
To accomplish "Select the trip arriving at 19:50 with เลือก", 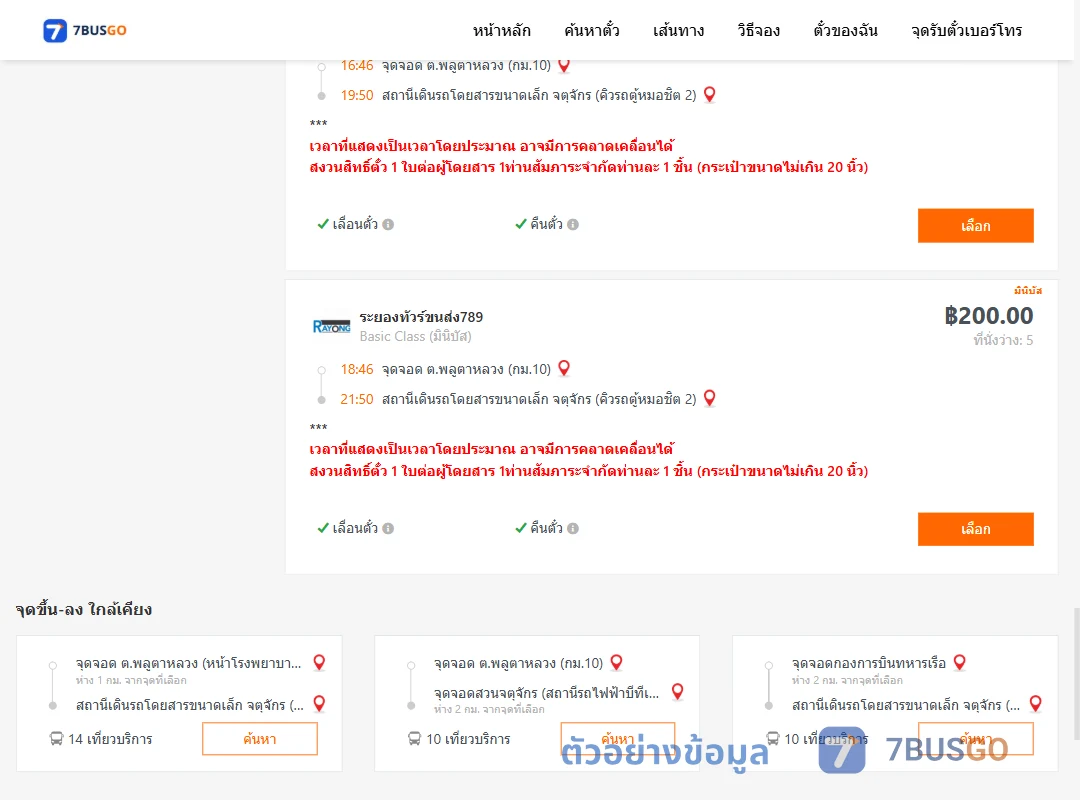I will [975, 226].
